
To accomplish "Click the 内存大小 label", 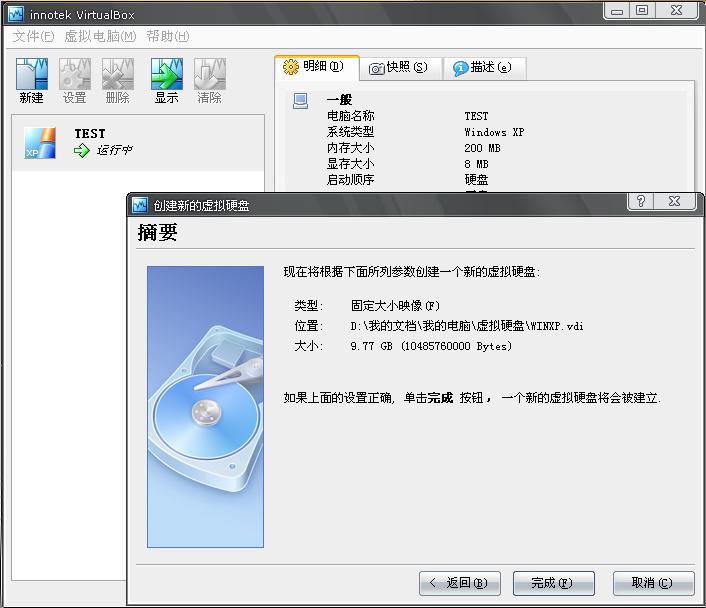I will [351, 148].
